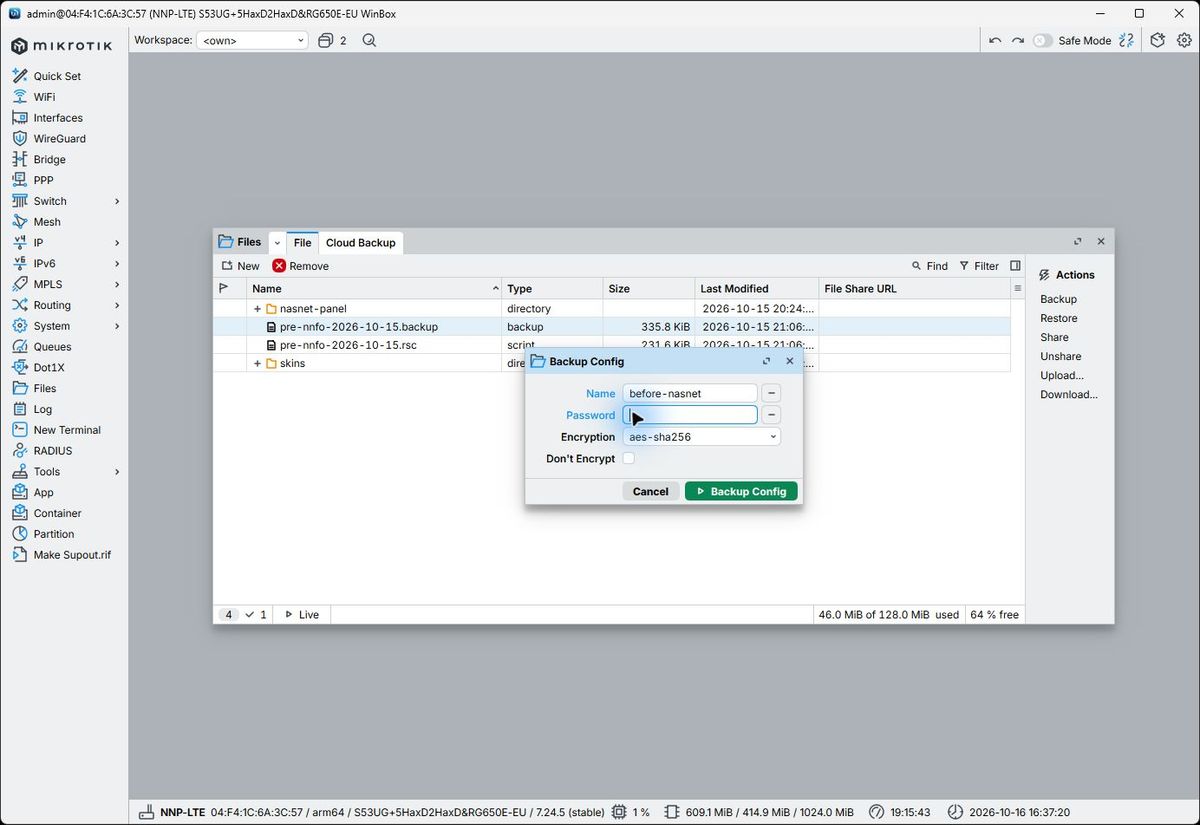Open IPv6 menu item
Screen dimensions: 1200x825
tap(44, 264)
